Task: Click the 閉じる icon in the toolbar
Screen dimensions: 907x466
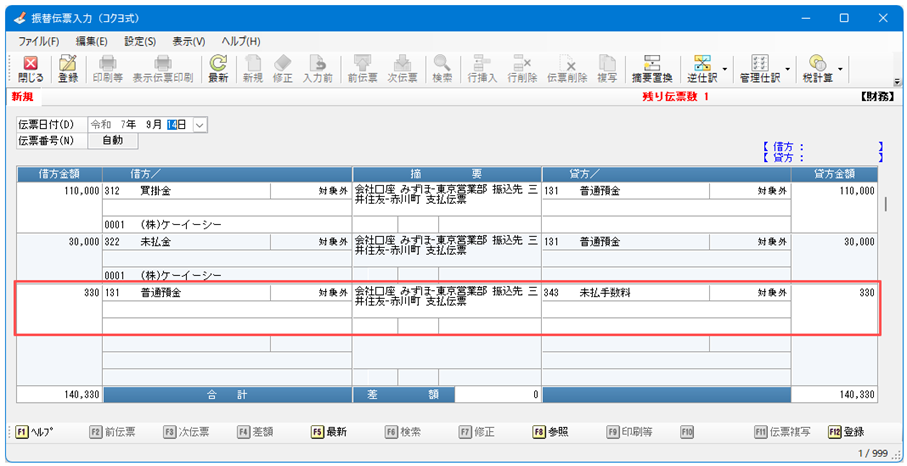Action: coord(30,68)
